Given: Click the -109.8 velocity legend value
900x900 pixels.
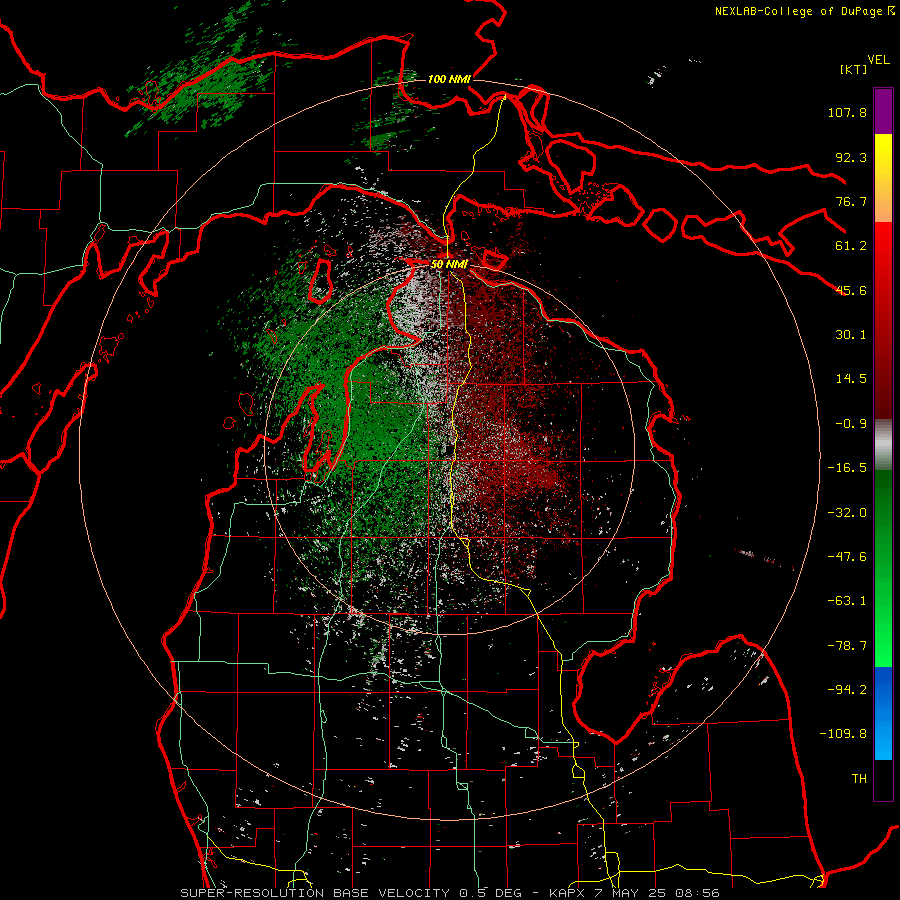Looking at the screenshot, I should tap(843, 734).
